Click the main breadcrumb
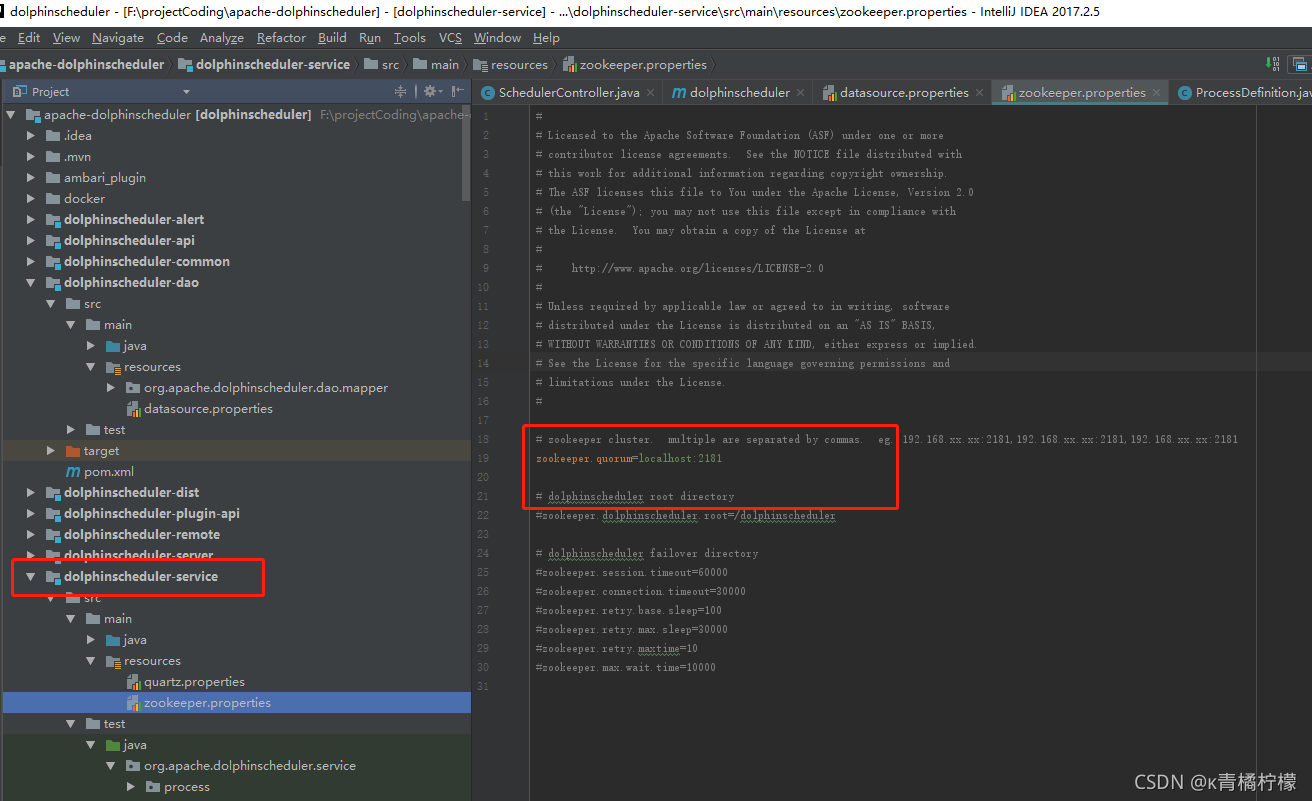Viewport: 1312px width, 801px height. [x=437, y=64]
